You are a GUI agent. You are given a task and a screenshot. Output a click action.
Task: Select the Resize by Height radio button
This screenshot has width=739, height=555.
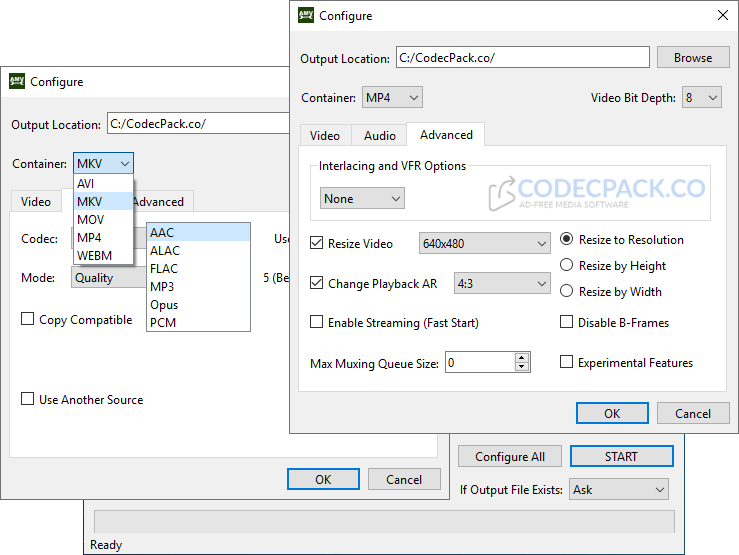point(566,265)
